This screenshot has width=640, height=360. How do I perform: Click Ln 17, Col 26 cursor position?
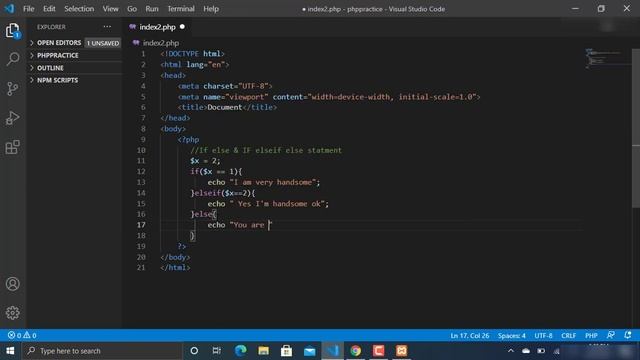tap(469, 336)
